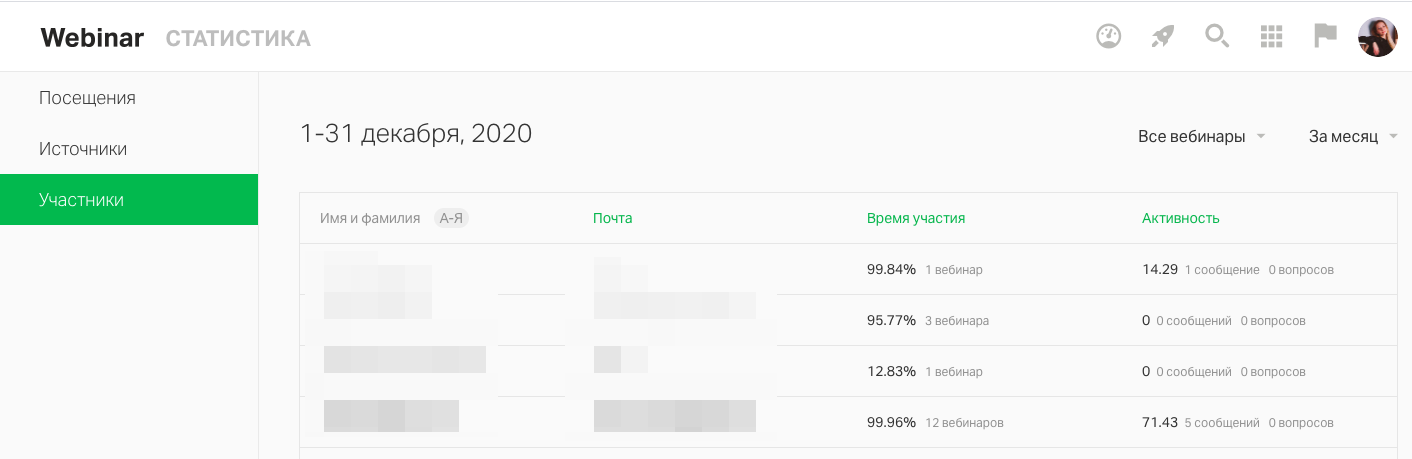Sort by Время участия column
This screenshot has height=459, width=1412.
(x=915, y=218)
